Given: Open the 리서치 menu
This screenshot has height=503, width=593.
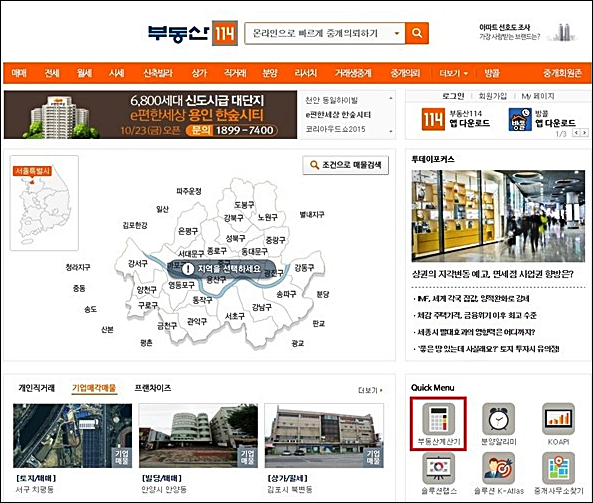Looking at the screenshot, I should pos(306,73).
